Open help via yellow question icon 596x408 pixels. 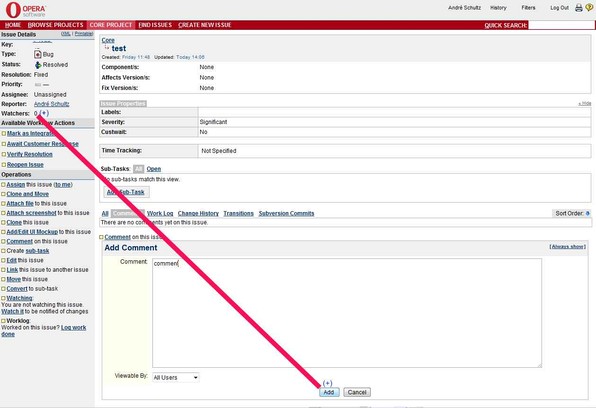click(x=590, y=7)
